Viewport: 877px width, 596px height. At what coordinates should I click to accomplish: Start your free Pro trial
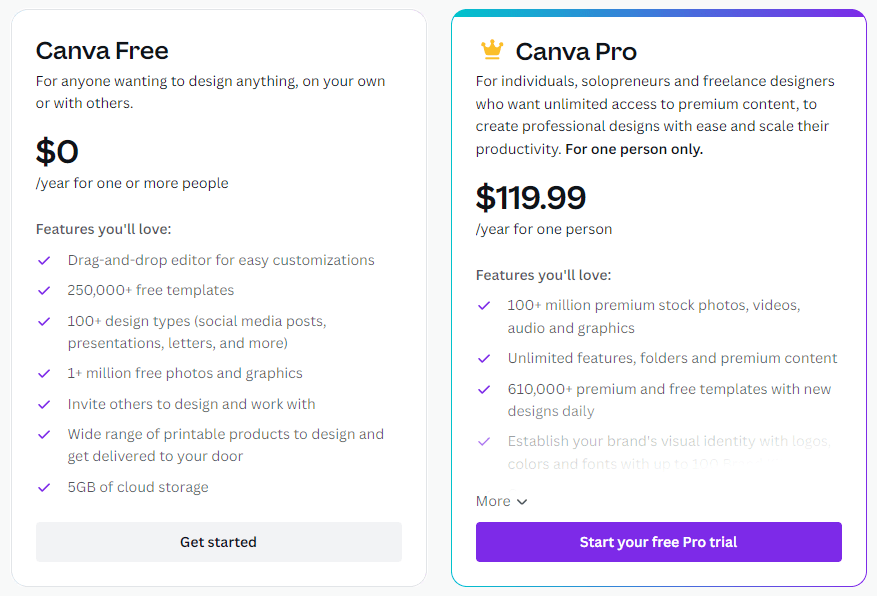click(x=658, y=542)
